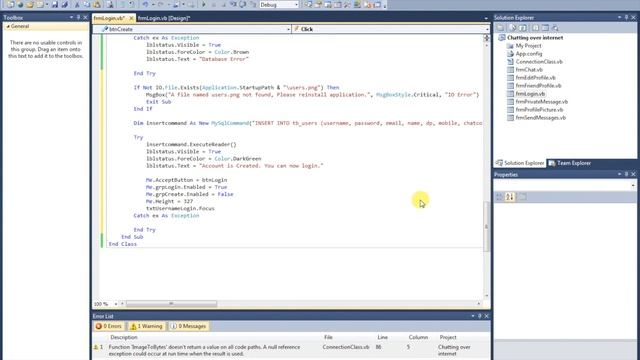Select frmFriendProfile.vb in Solution Explorer
Image resolution: width=640 pixels, height=360 pixels.
[x=538, y=86]
